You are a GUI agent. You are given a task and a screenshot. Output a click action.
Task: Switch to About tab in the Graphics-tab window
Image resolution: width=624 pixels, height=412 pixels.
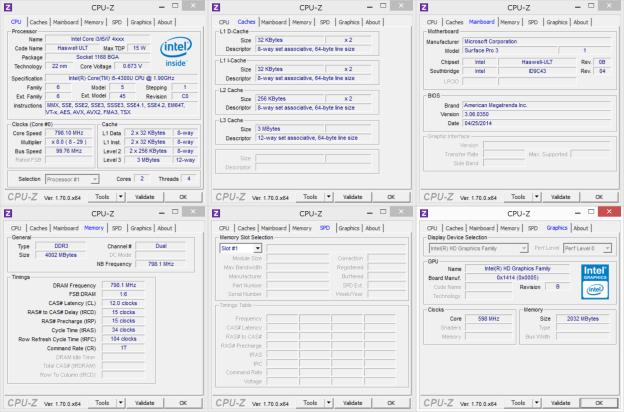(x=581, y=228)
